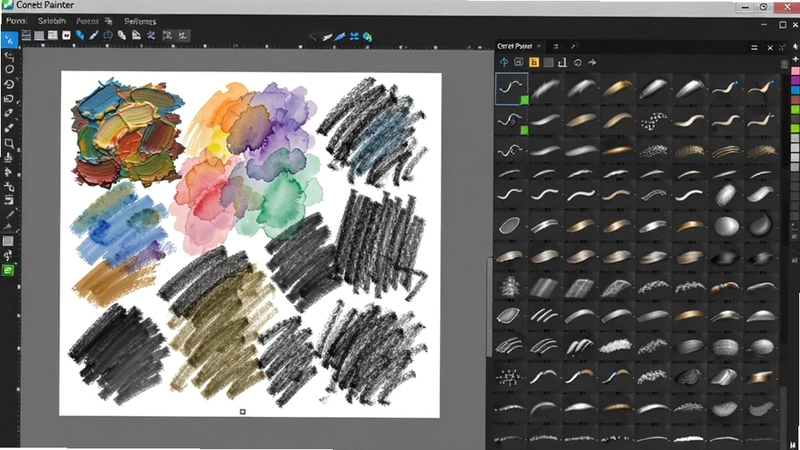Close the brush panel with its X button
The width and height of the screenshot is (800, 450).
pyautogui.click(x=770, y=47)
